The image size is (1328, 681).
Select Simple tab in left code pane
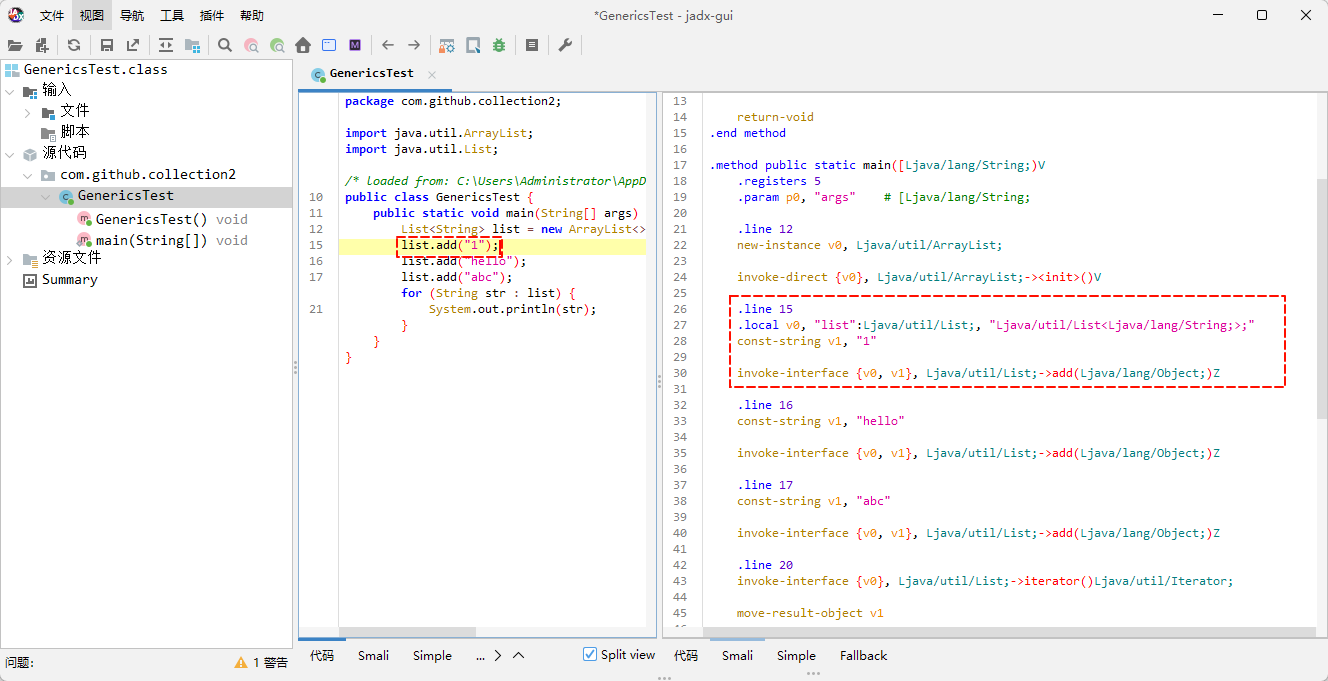point(432,656)
